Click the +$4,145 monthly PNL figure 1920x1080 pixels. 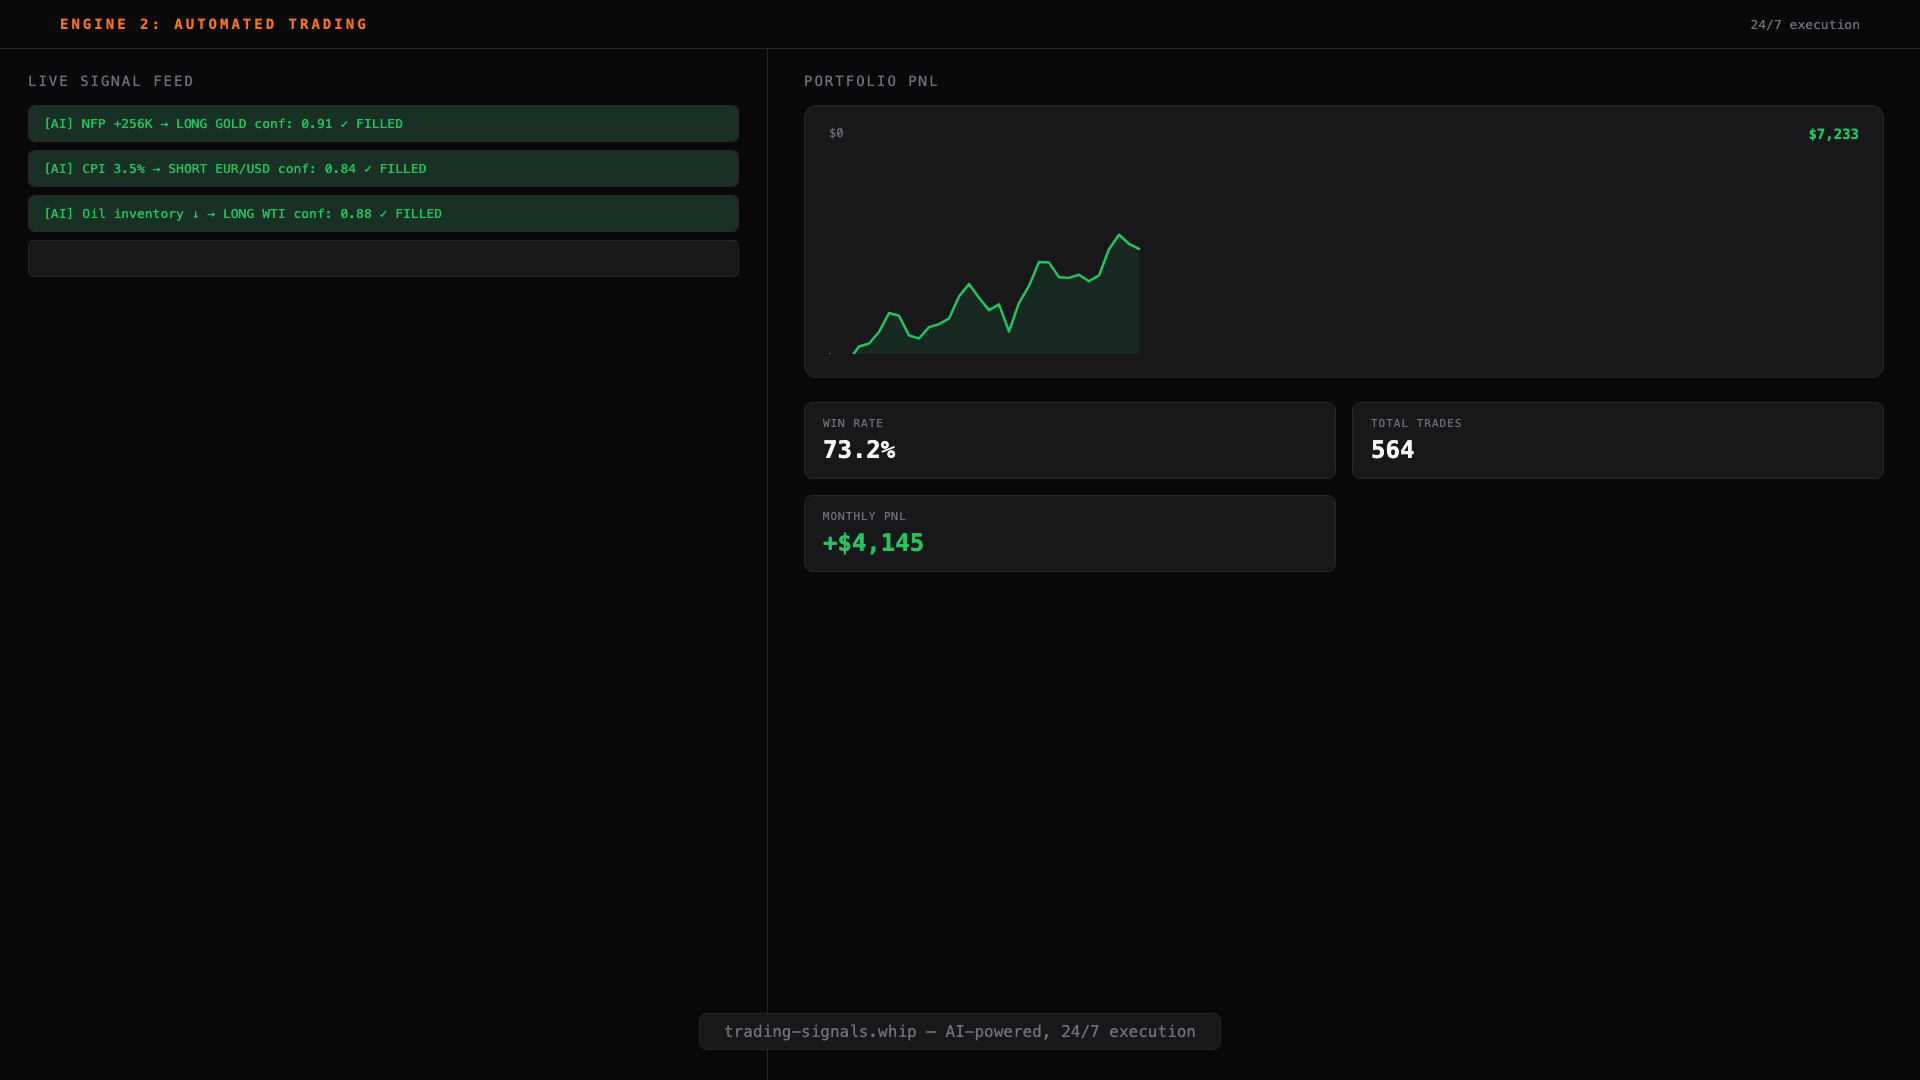[x=873, y=543]
